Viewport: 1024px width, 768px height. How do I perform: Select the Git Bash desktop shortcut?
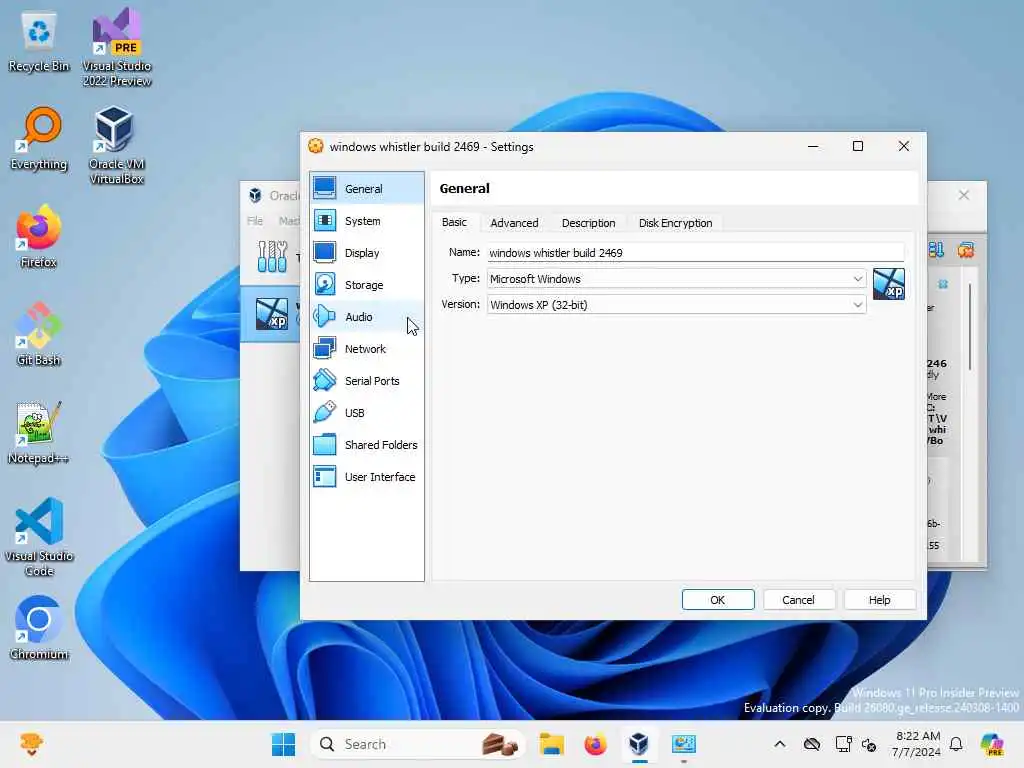(x=39, y=334)
